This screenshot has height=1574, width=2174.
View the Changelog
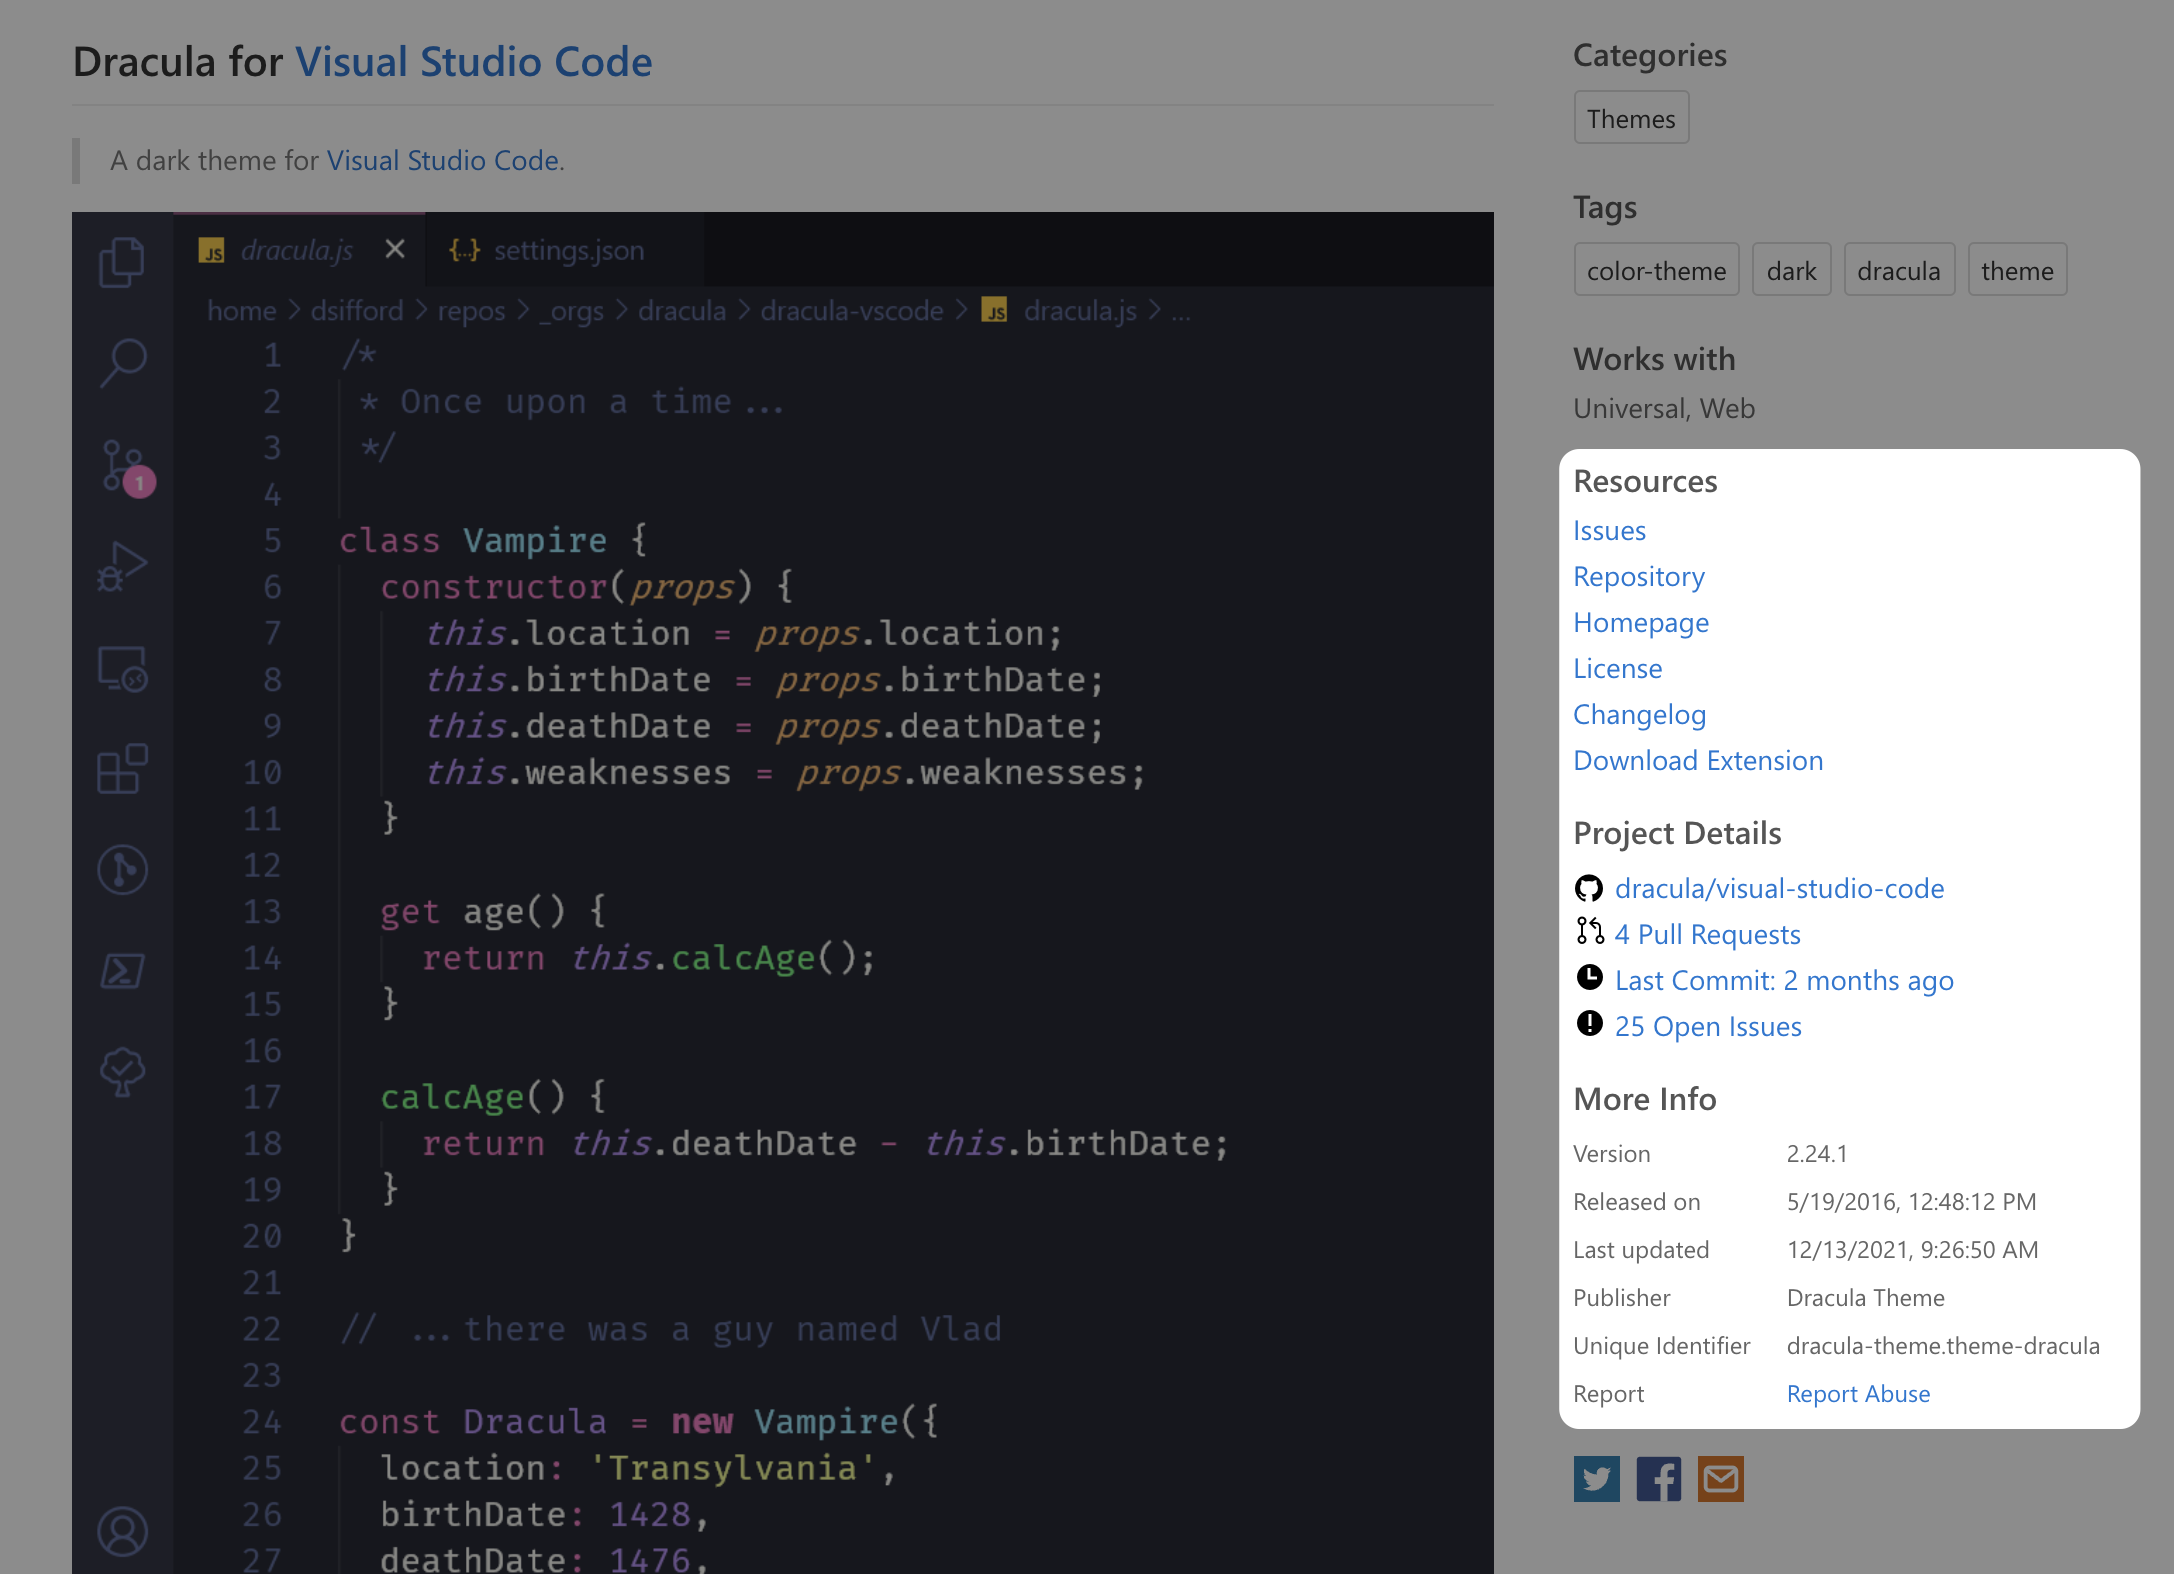pyautogui.click(x=1640, y=713)
